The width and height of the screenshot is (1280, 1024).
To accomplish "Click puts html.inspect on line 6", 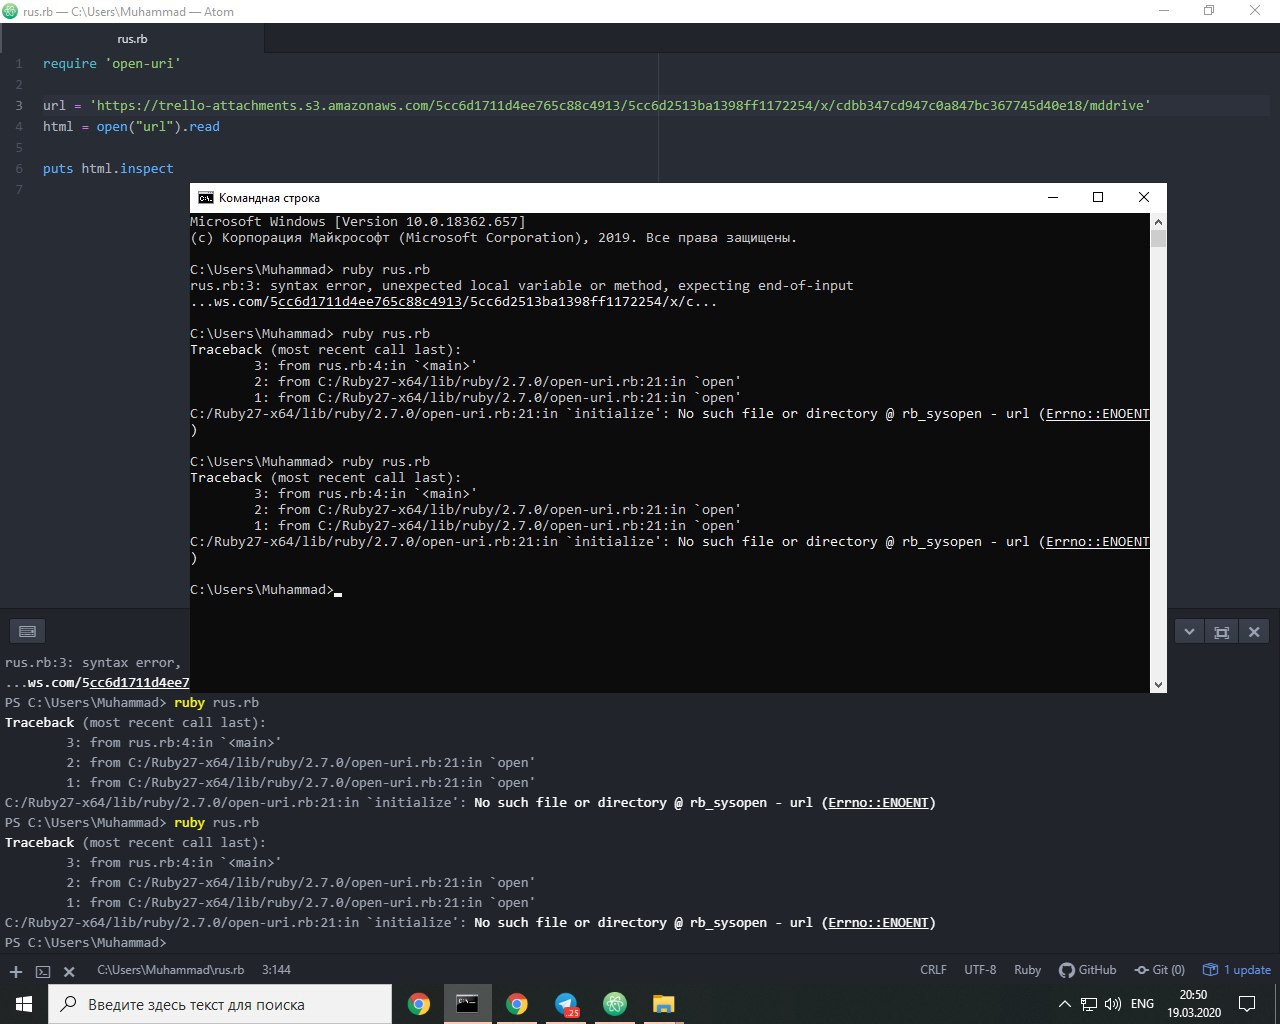I will 108,168.
